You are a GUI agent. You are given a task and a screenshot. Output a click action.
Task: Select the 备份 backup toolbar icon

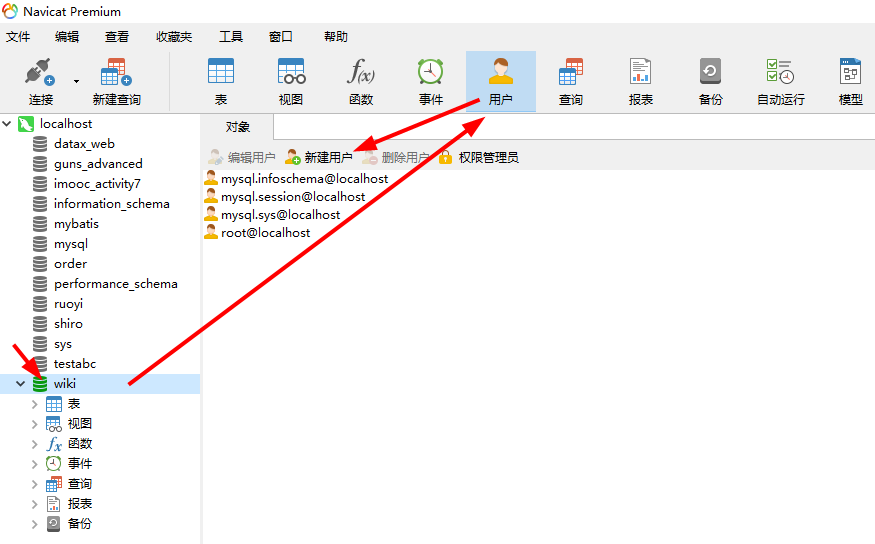(710, 82)
